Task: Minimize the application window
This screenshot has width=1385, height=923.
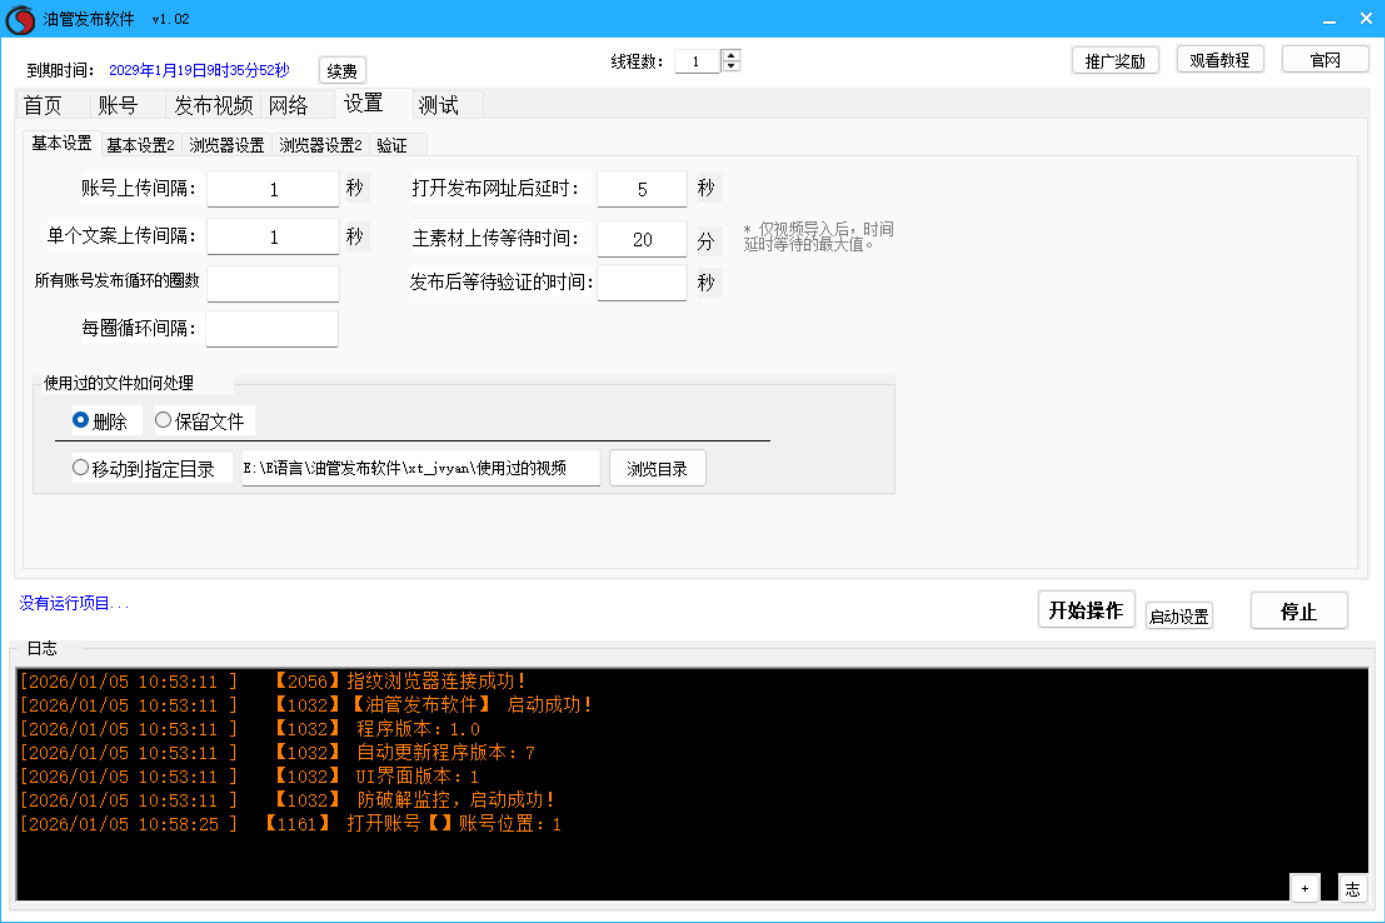Action: 1329,19
